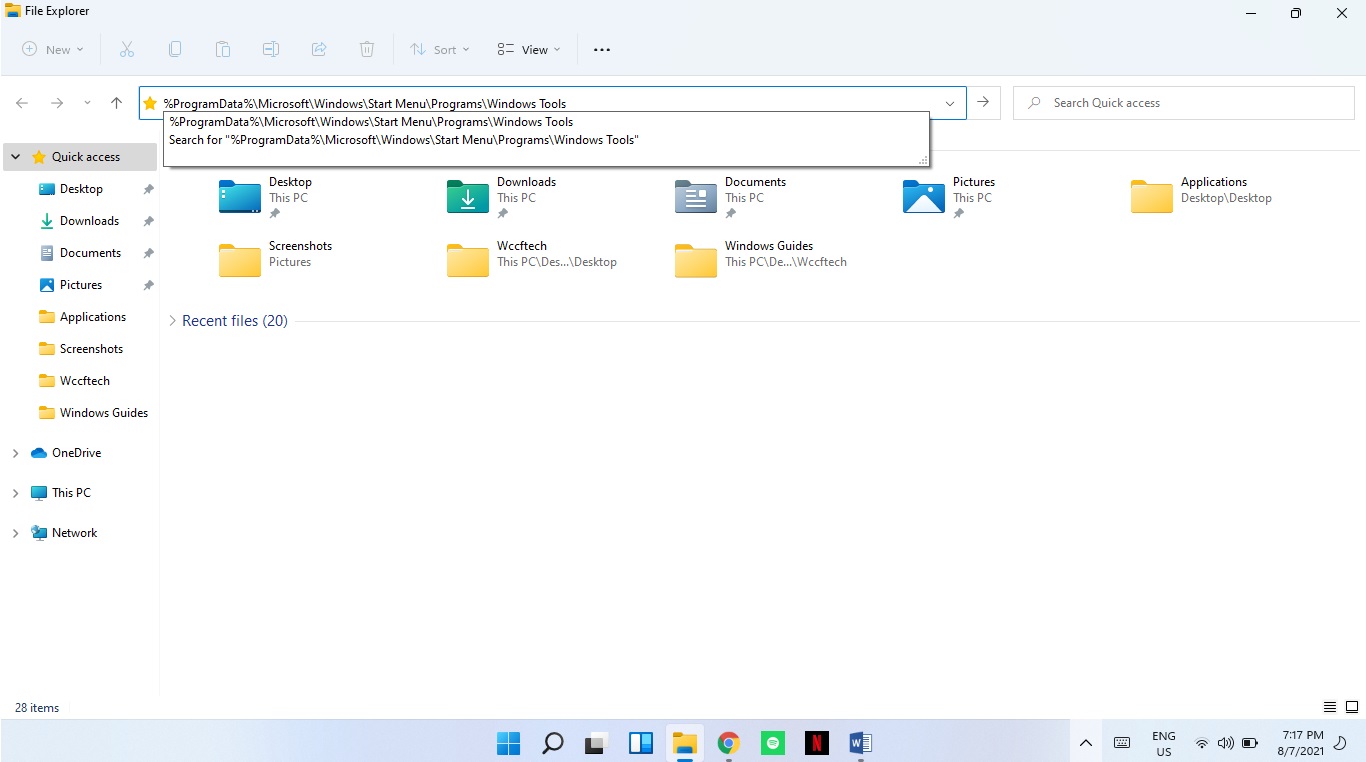Click the go-to-address arrow button
Viewport: 1366px width, 762px height.
(983, 102)
